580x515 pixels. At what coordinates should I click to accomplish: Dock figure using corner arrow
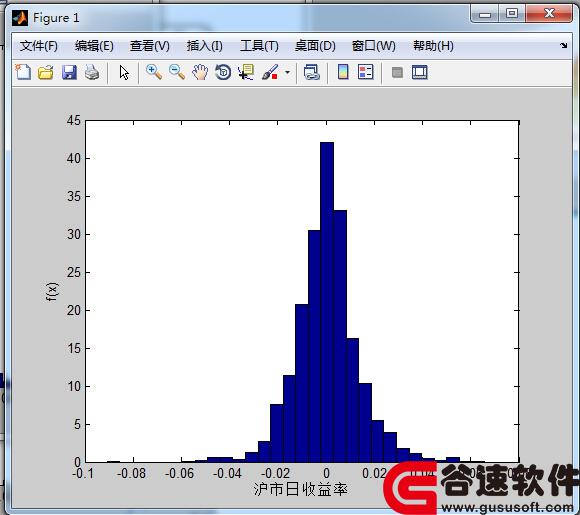pos(563,46)
